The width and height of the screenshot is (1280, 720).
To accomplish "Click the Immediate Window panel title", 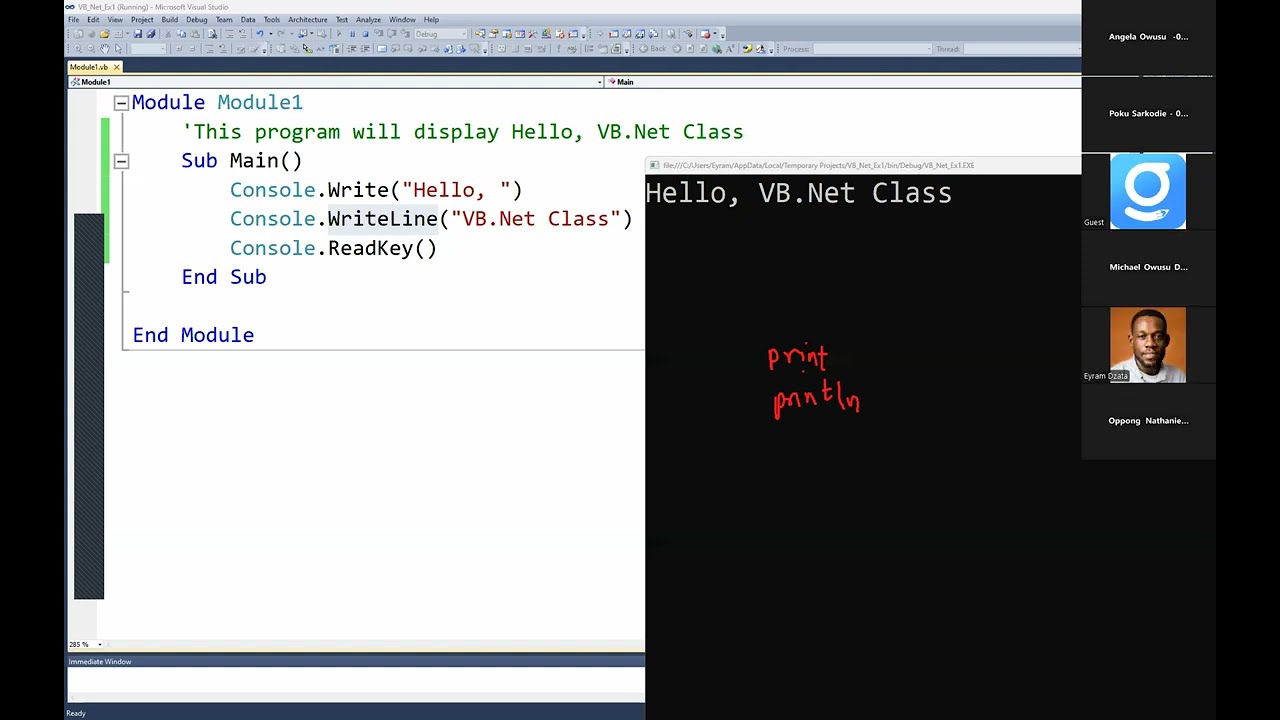I will [x=100, y=662].
